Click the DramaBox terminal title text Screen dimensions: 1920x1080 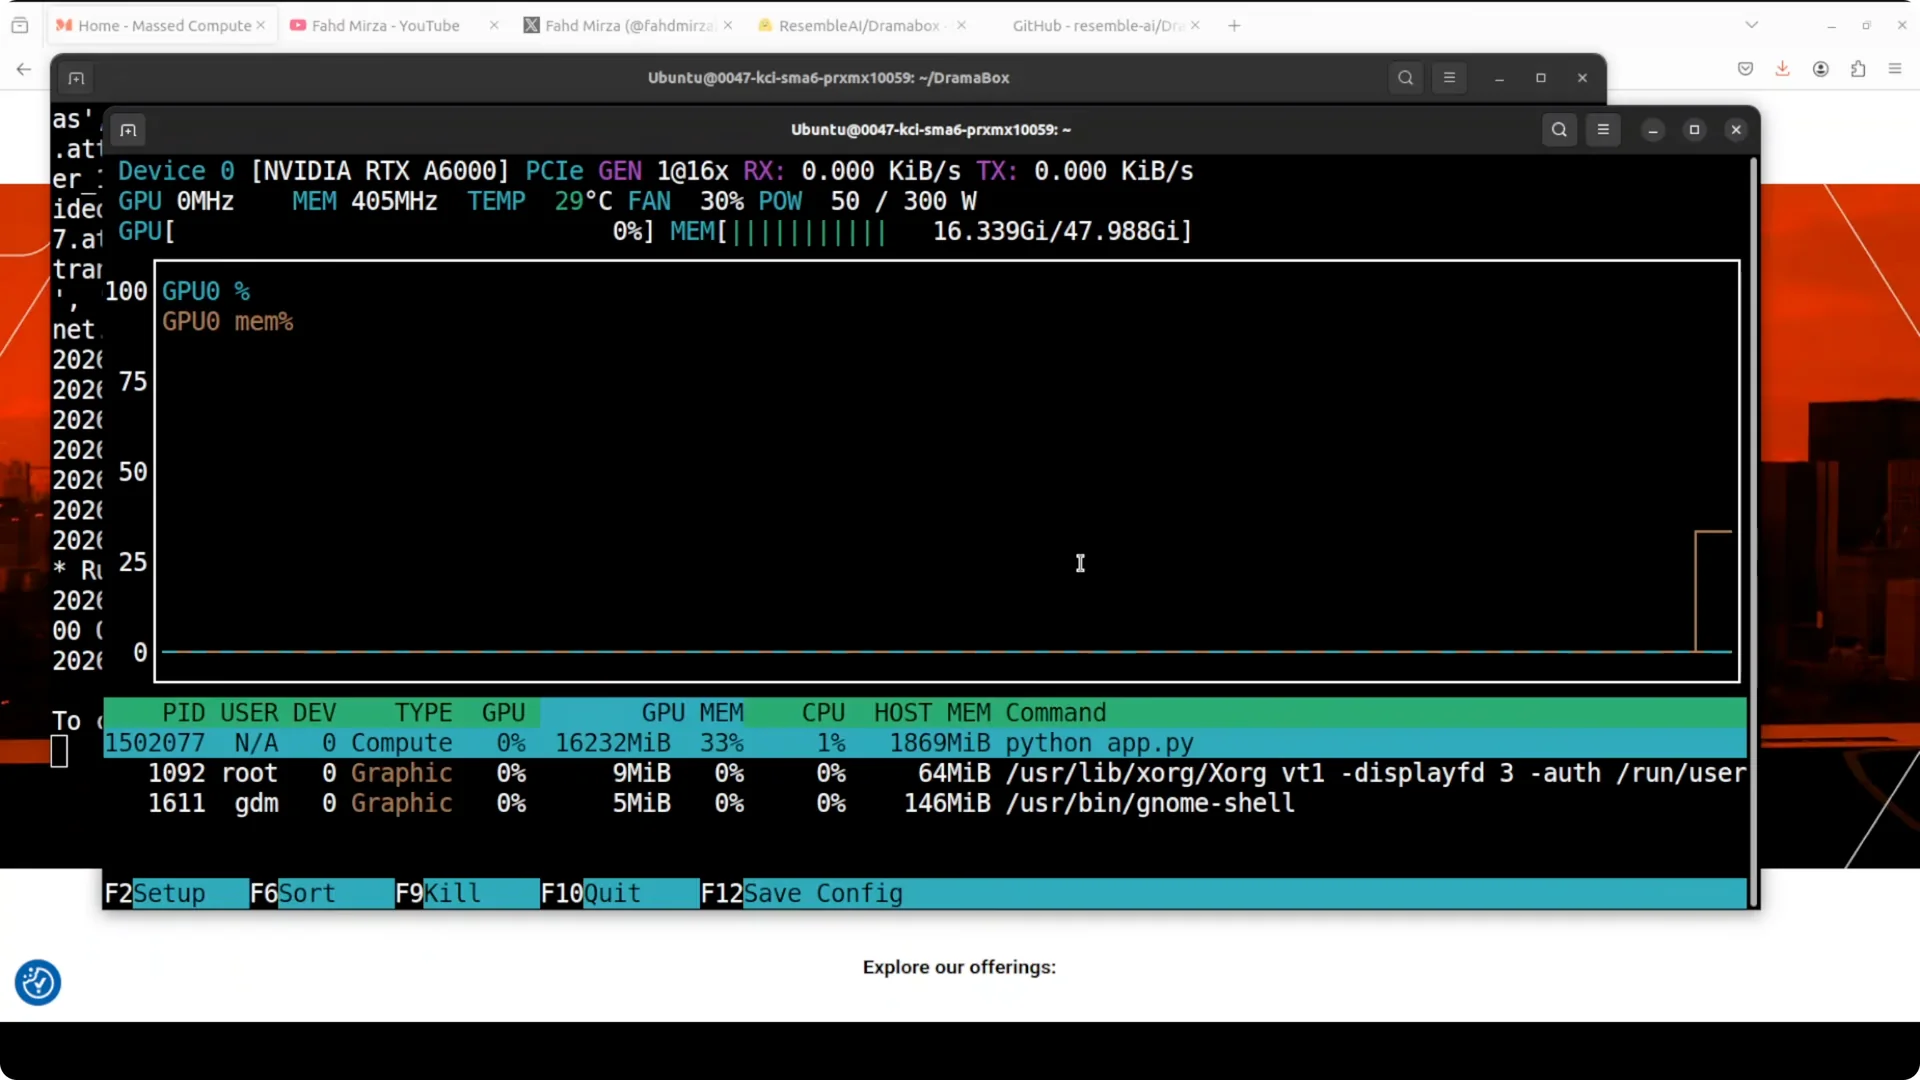[828, 78]
